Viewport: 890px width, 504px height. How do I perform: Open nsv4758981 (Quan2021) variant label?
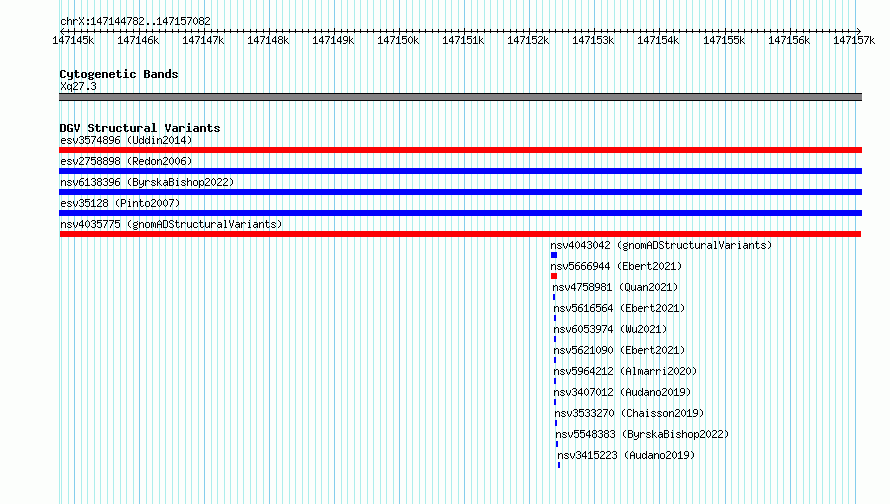coord(615,287)
